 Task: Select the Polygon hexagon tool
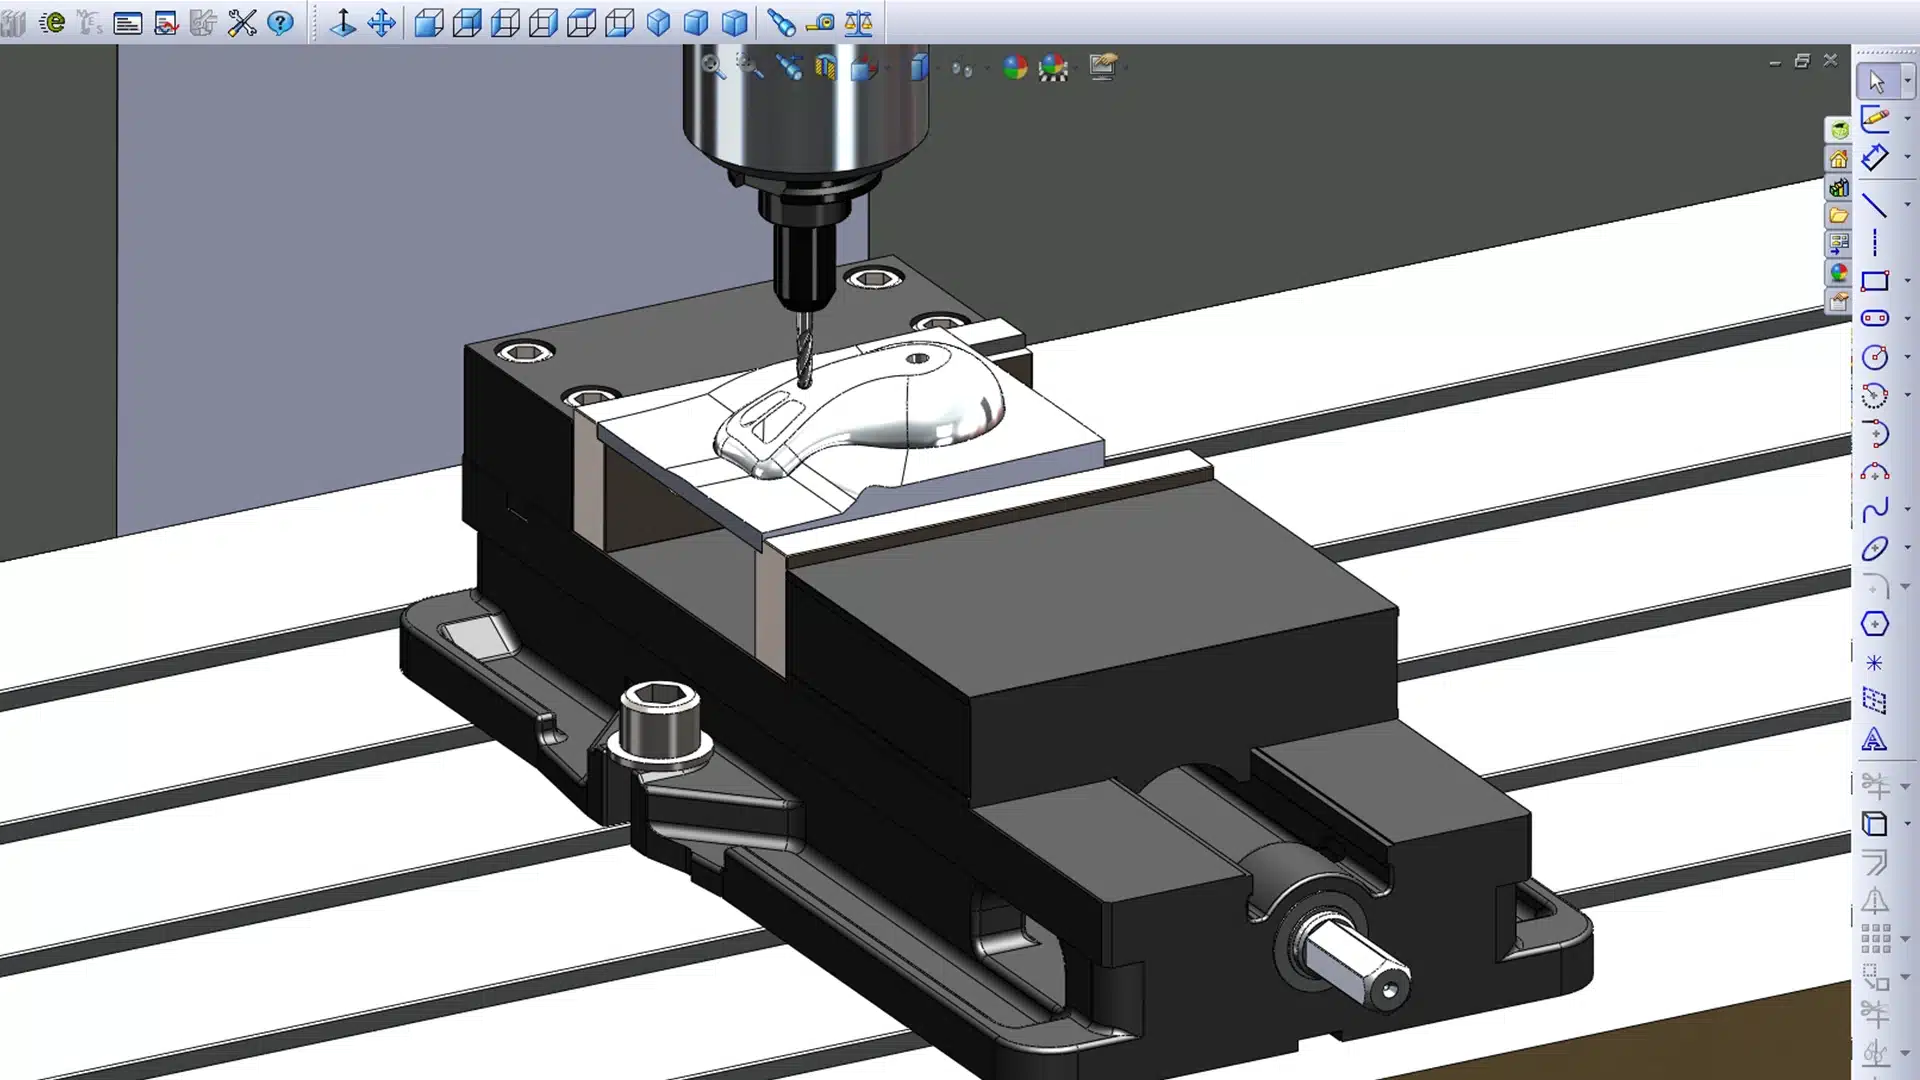[1875, 625]
